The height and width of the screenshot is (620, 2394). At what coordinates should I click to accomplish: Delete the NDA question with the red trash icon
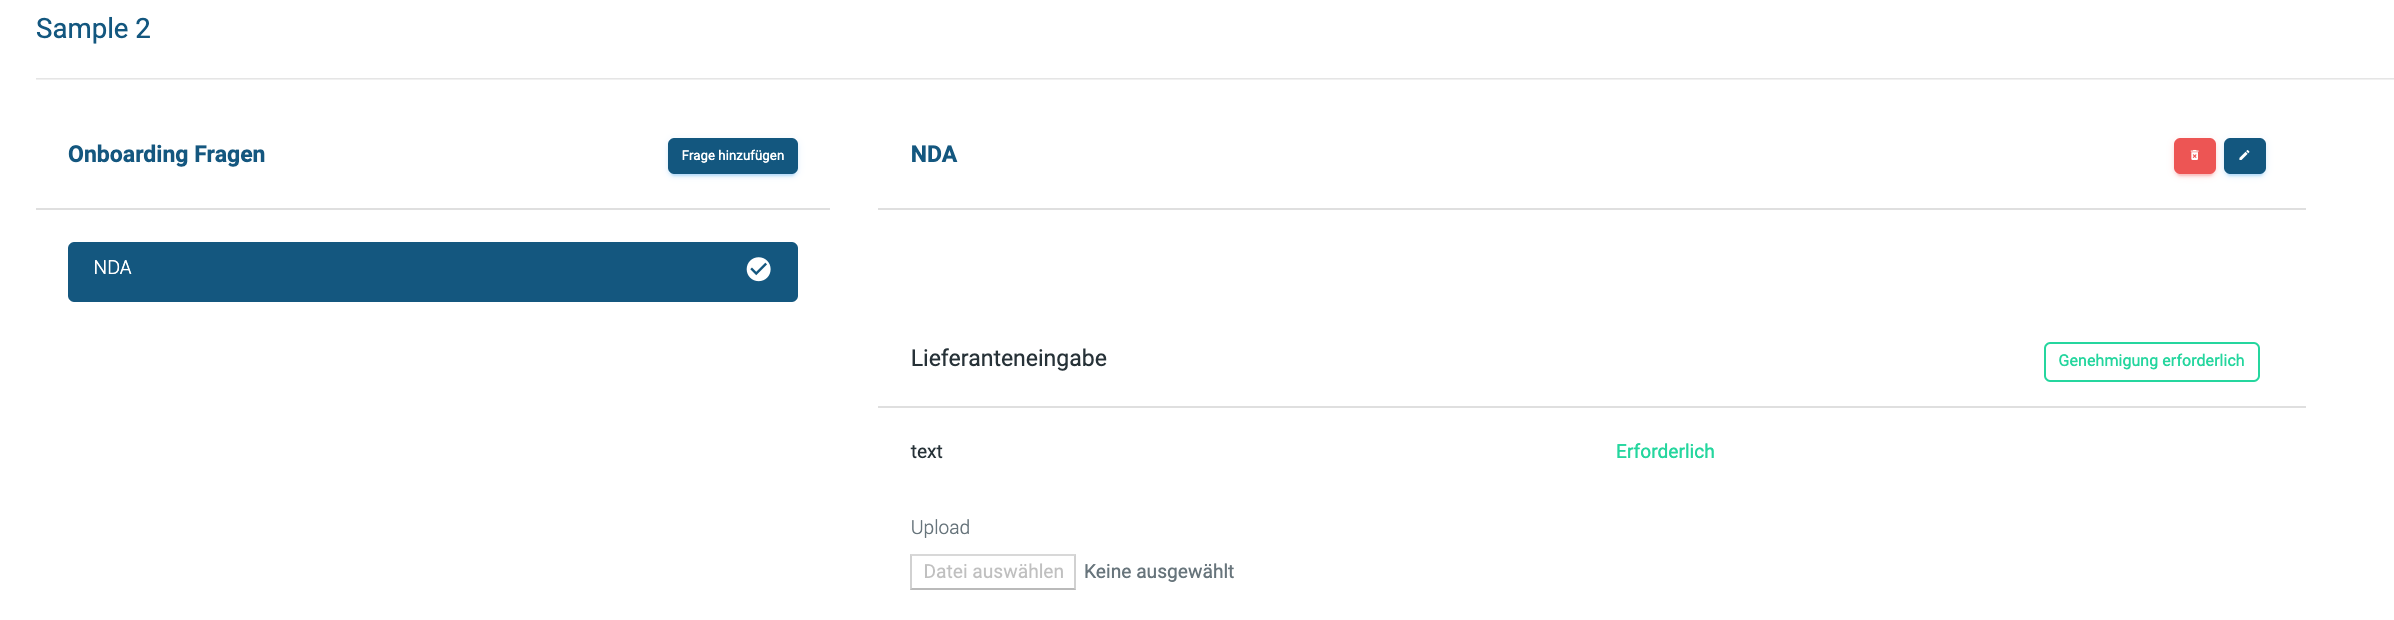pos(2194,156)
